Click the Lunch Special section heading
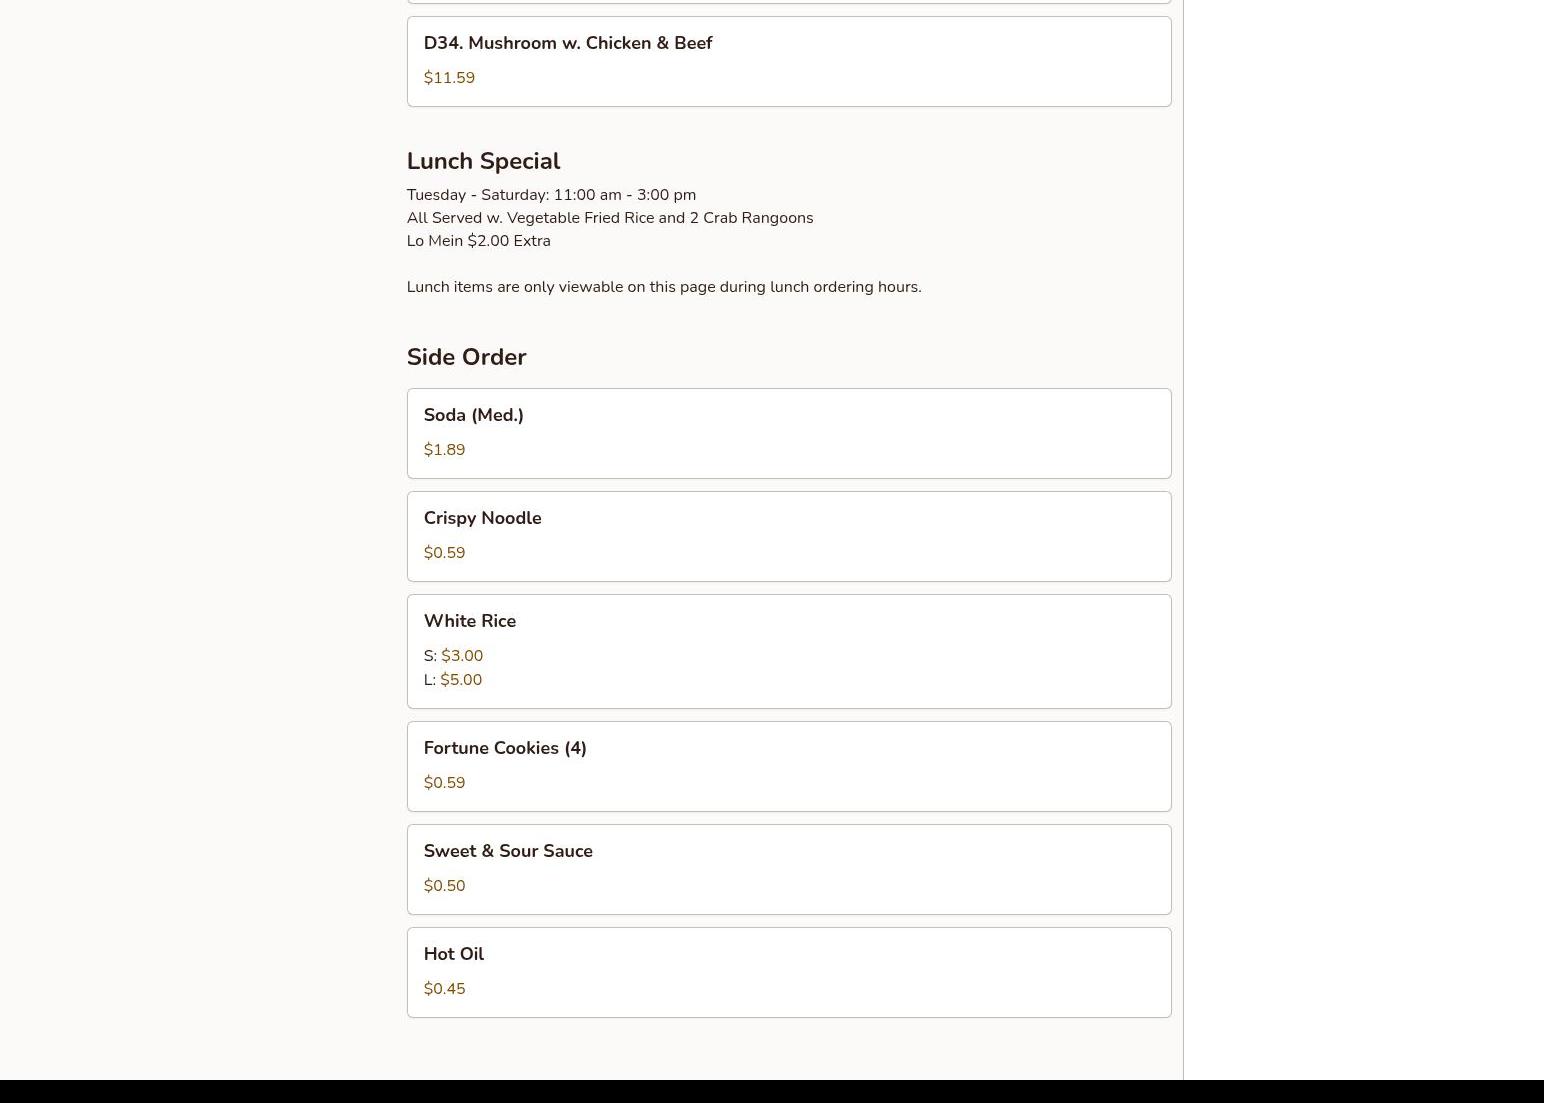Viewport: 1544px width, 1103px height. (483, 161)
